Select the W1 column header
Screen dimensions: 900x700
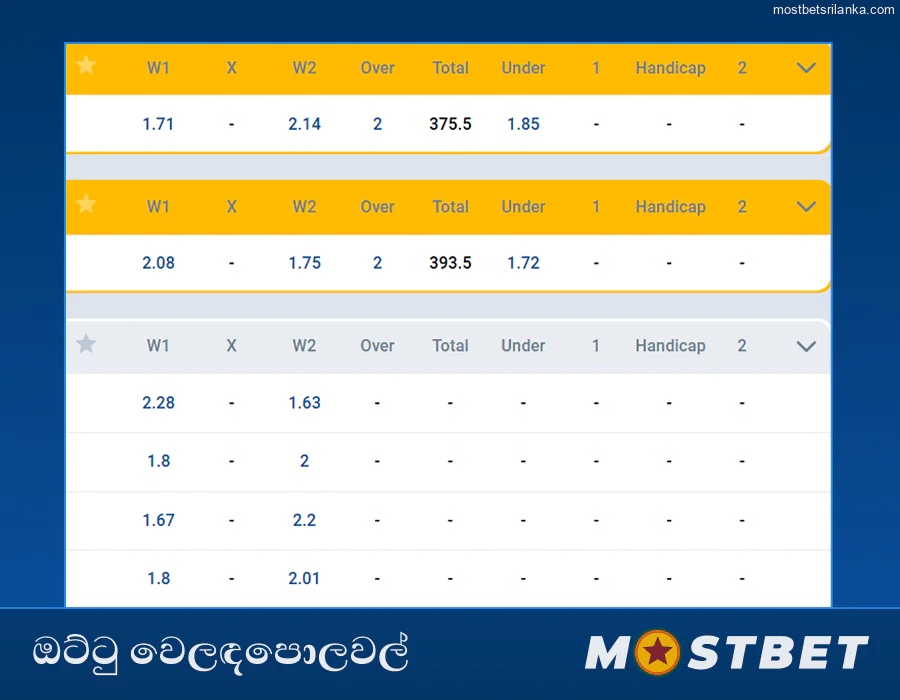(x=158, y=68)
